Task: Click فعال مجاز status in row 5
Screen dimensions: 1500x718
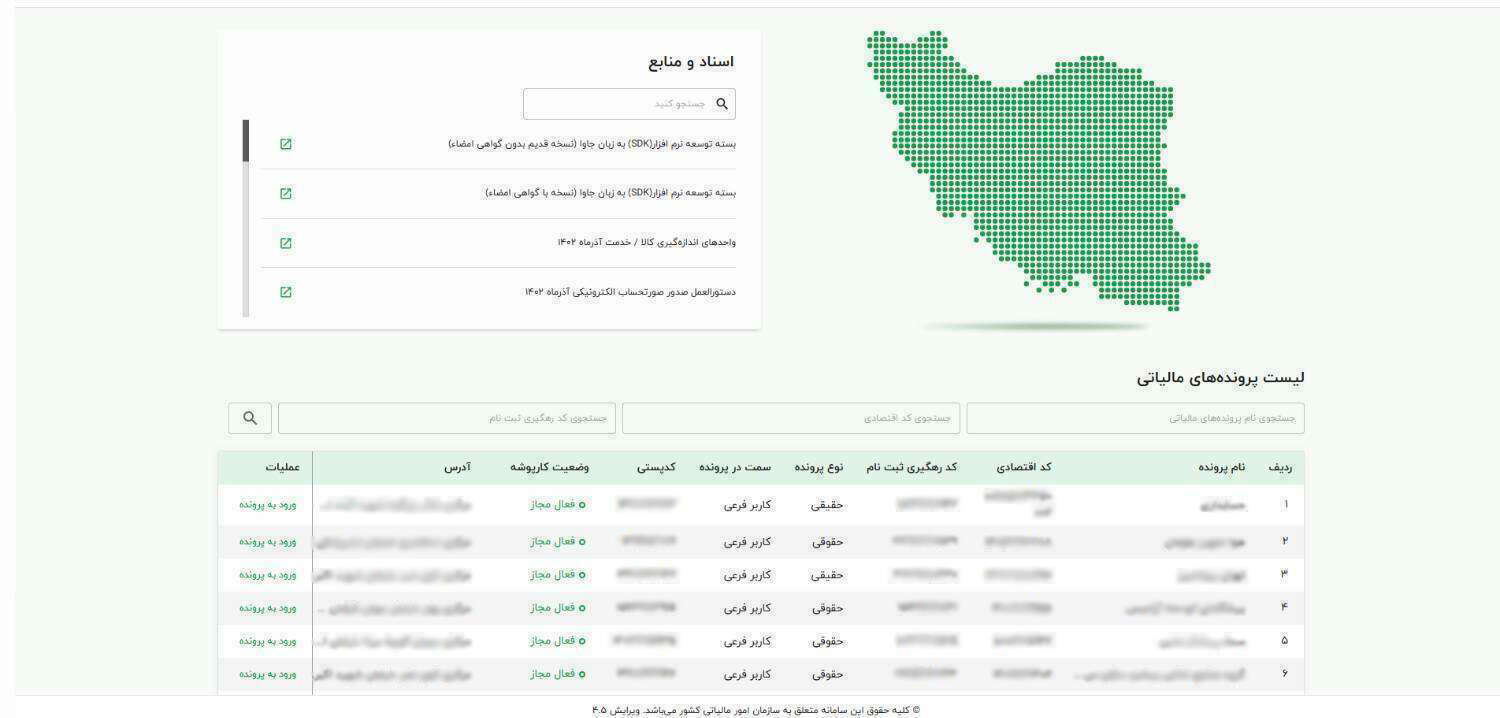Action: point(558,641)
